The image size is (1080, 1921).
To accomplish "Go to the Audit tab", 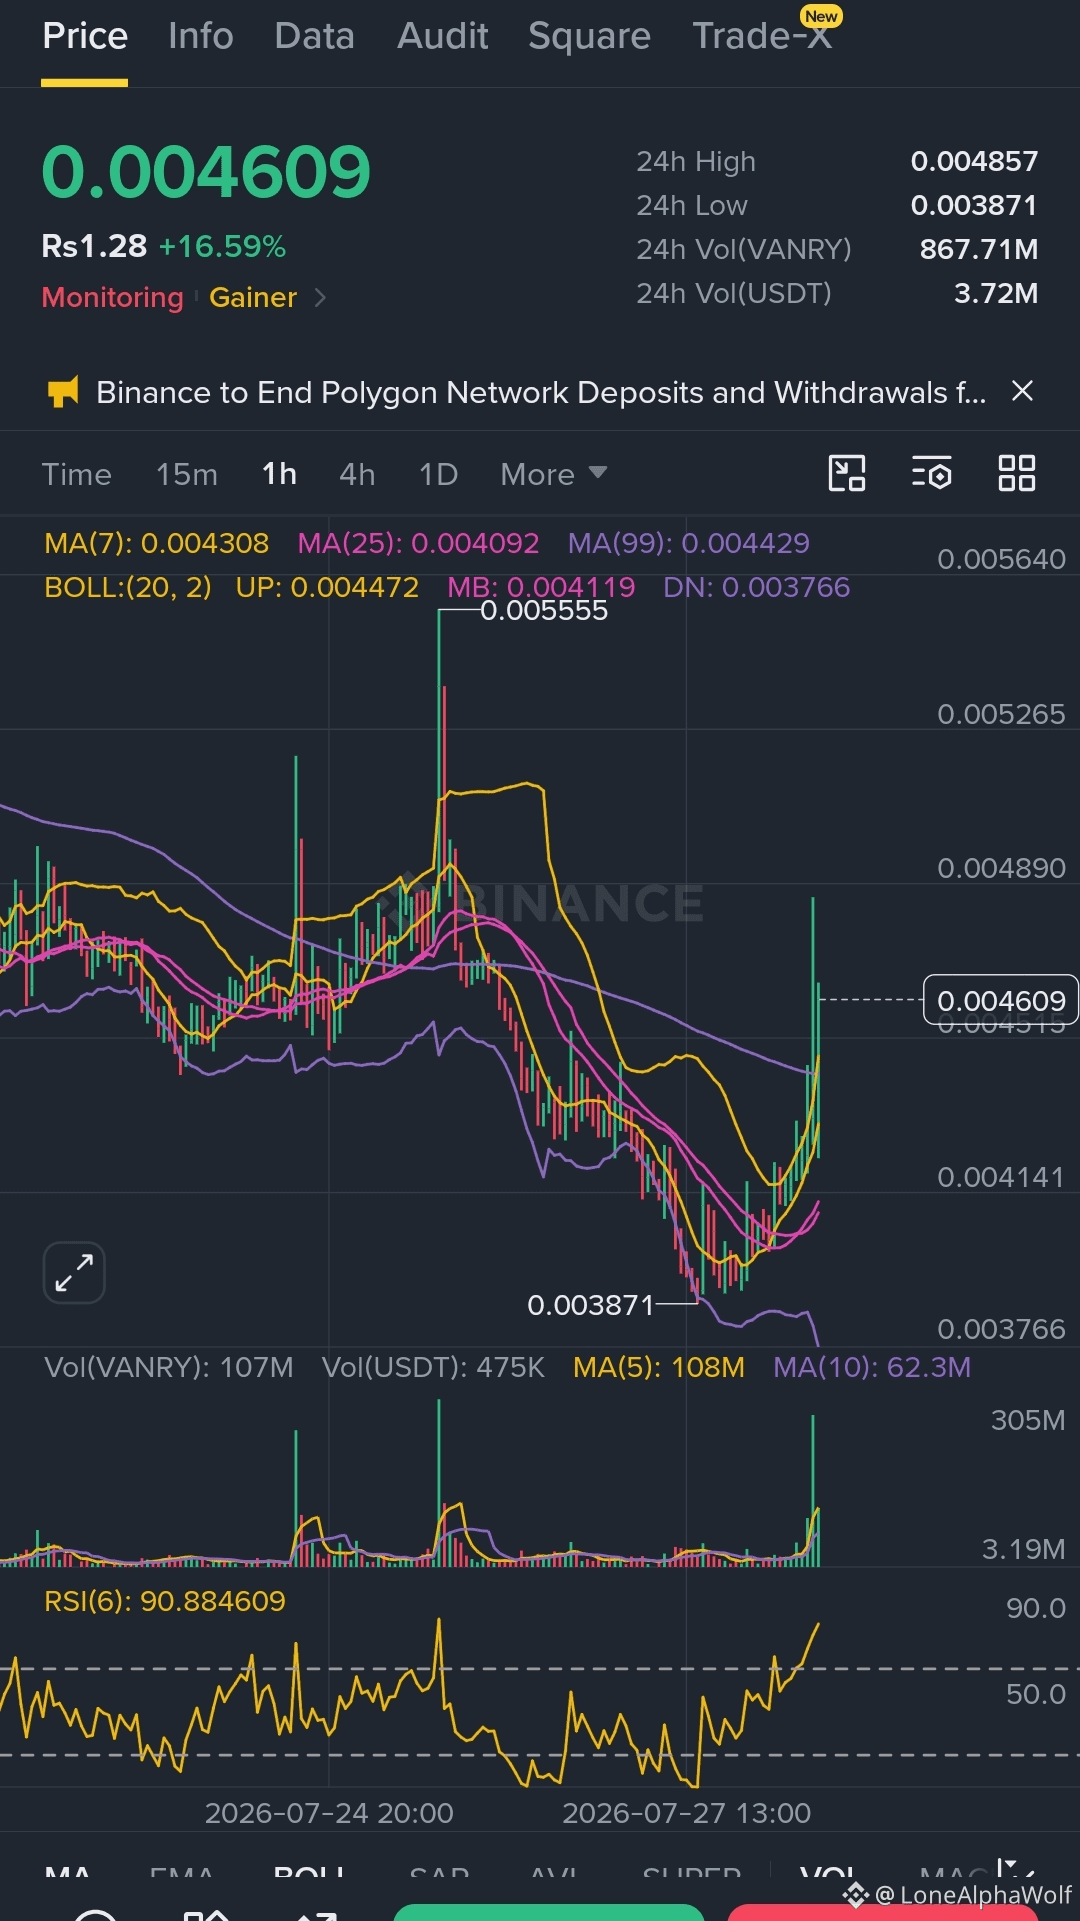I will click(443, 37).
